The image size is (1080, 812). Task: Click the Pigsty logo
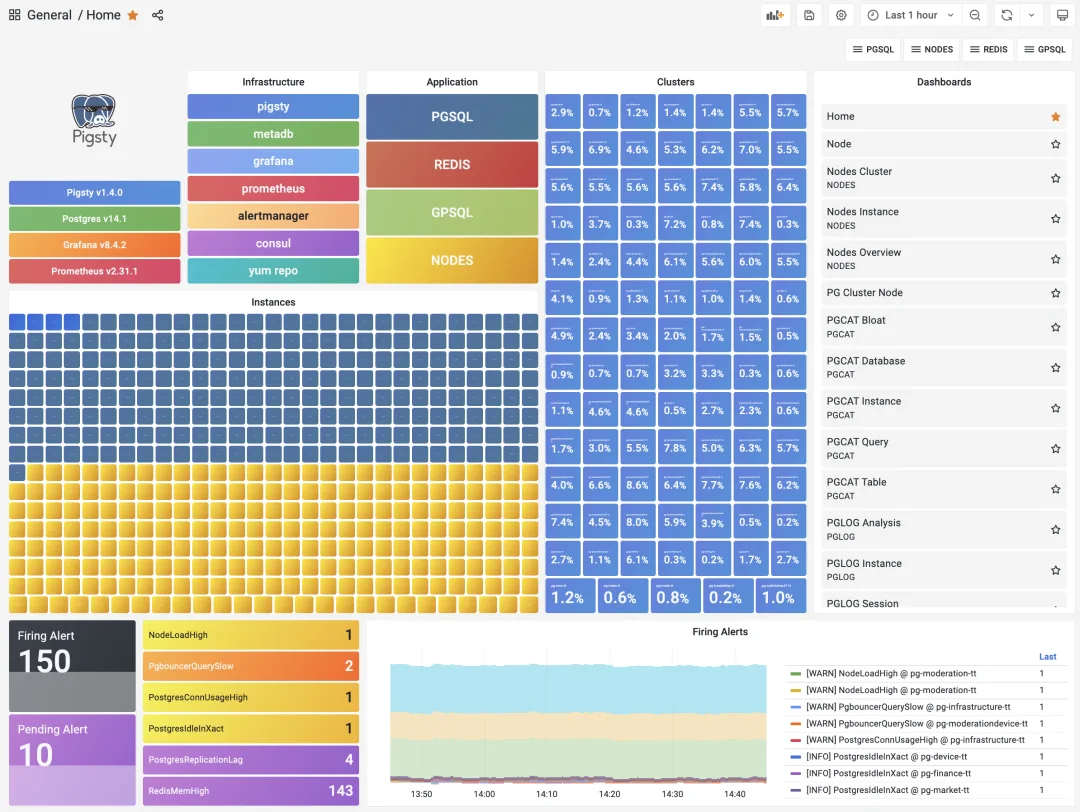point(94,119)
